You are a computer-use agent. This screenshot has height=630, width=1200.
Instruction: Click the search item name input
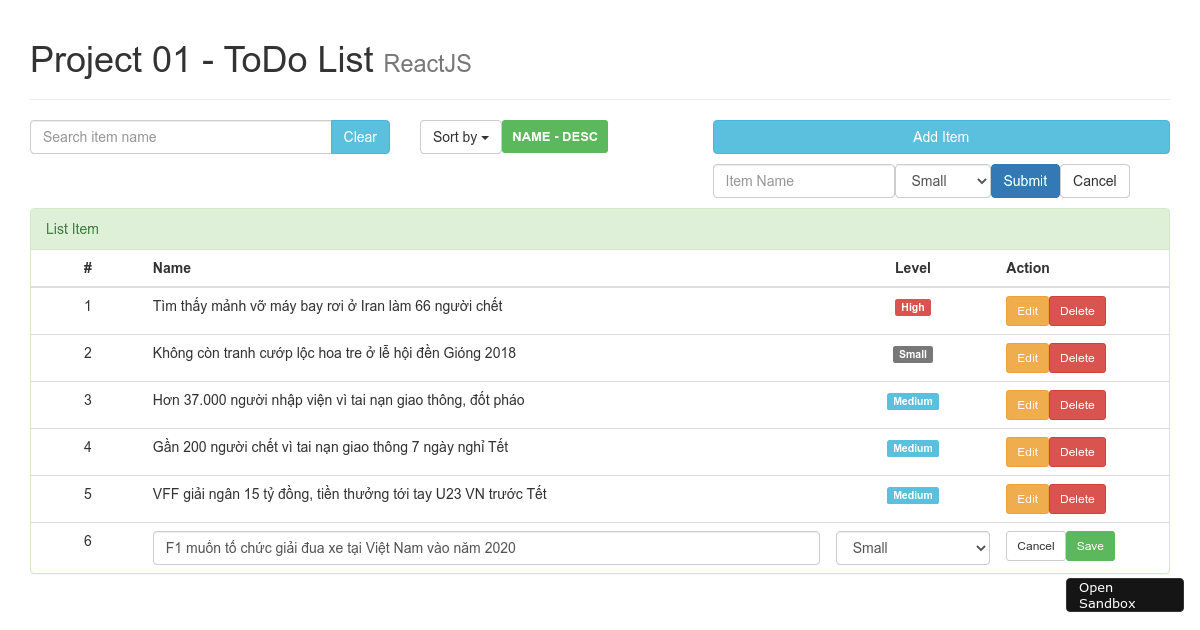(x=180, y=136)
